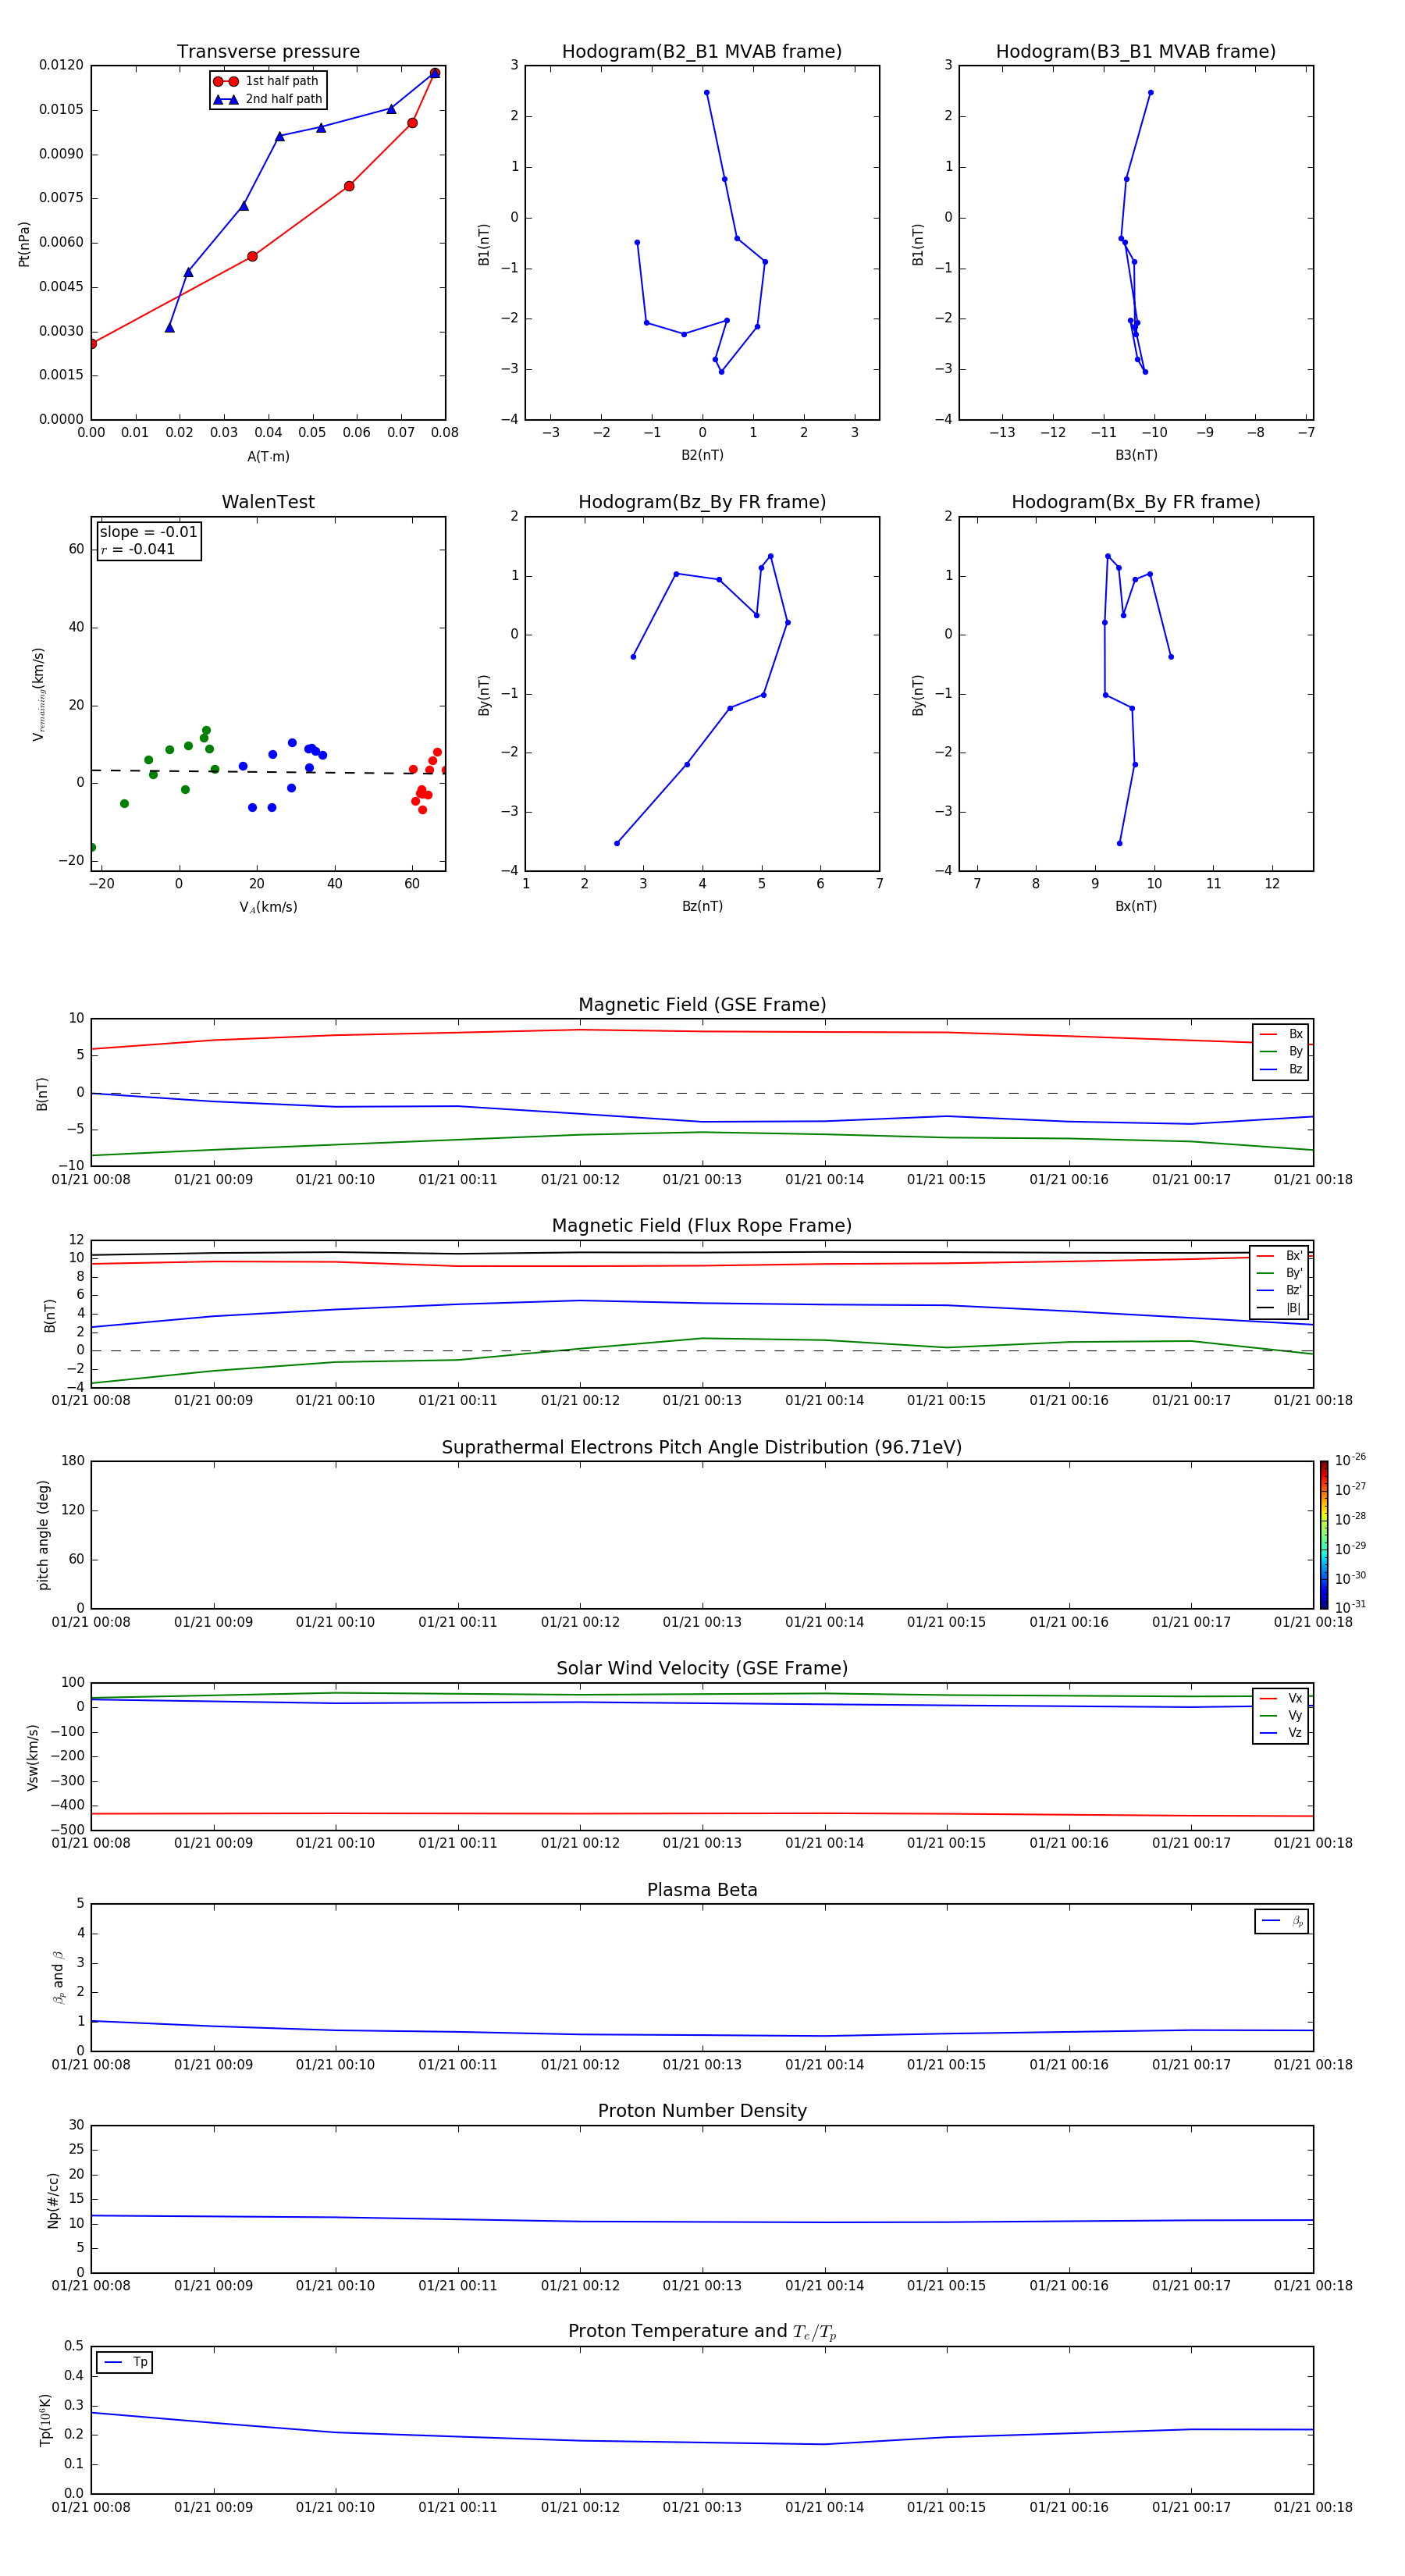The width and height of the screenshot is (1405, 2576).
Task: Click "Bx'" in Flux Rope Frame legend
Action: 1294,1256
